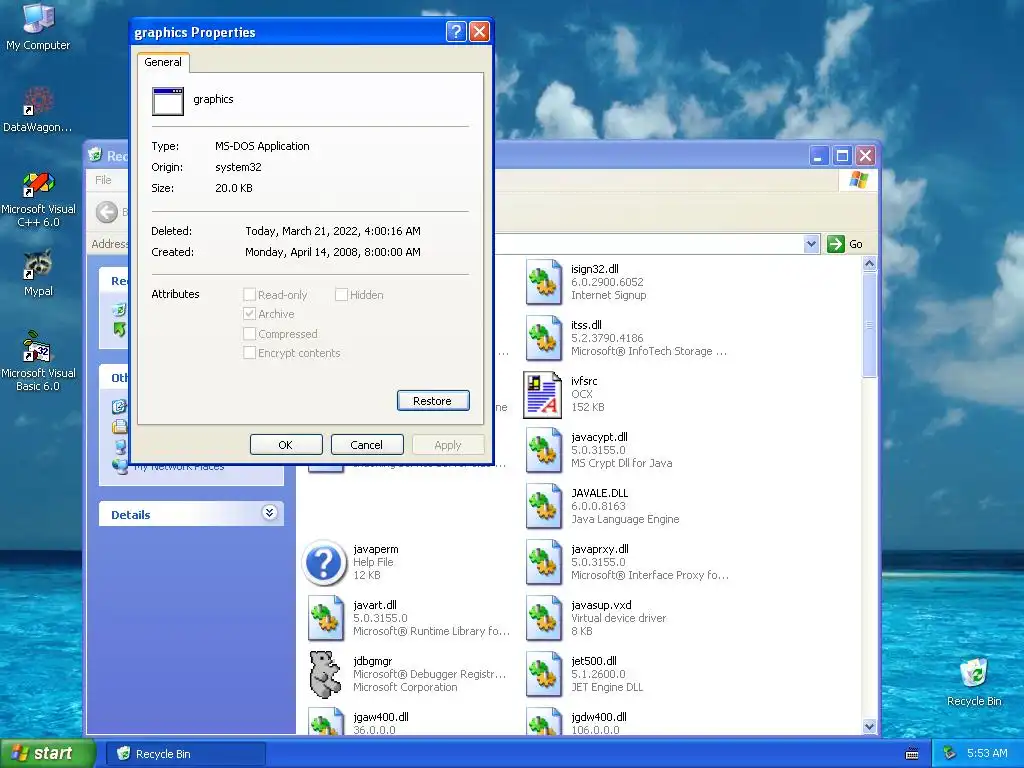
Task: Select the javaperm help file icon
Action: click(324, 562)
